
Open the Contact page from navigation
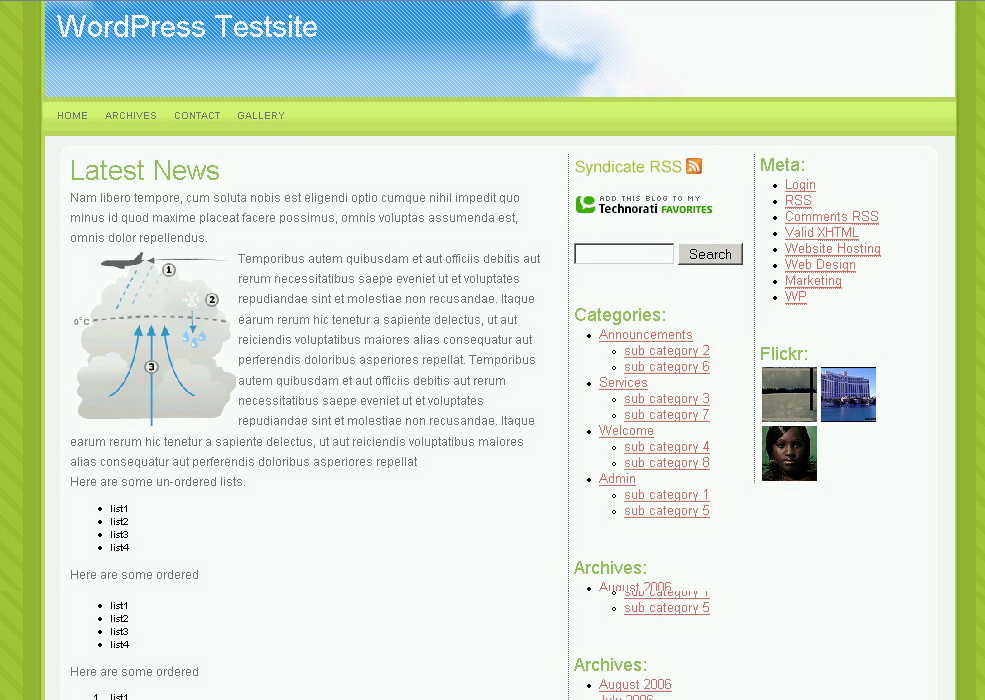[x=197, y=116]
